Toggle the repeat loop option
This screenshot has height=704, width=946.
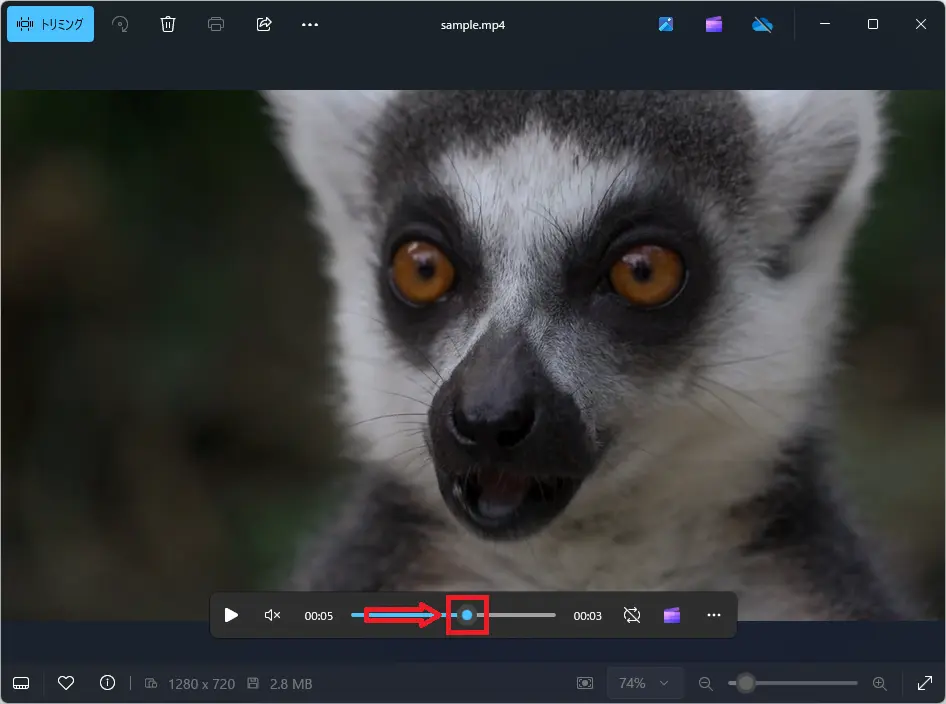coord(632,615)
